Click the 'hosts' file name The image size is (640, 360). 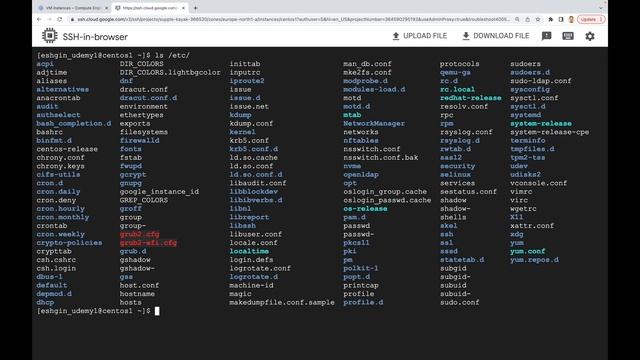[131, 302]
